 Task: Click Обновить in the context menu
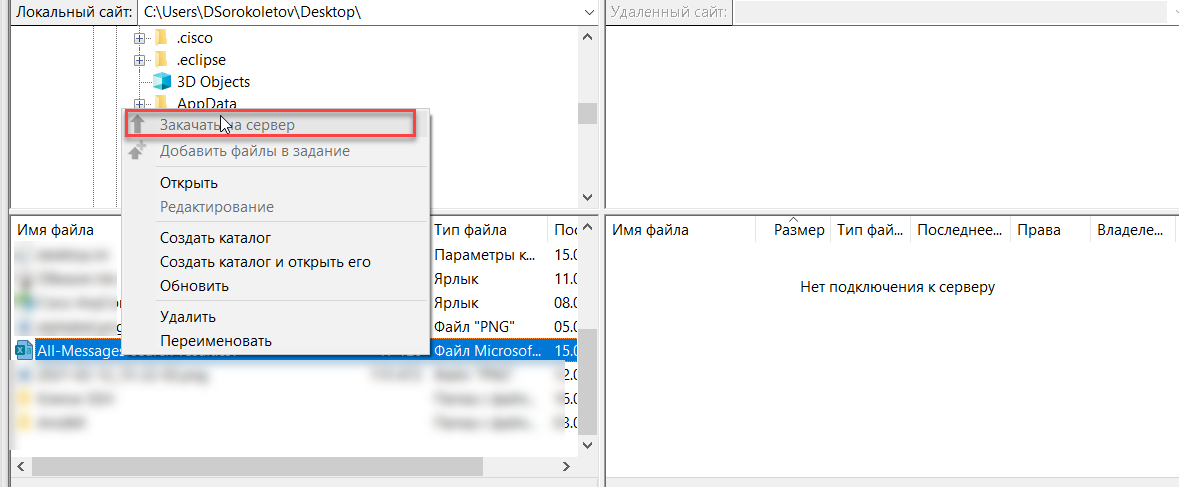194,286
